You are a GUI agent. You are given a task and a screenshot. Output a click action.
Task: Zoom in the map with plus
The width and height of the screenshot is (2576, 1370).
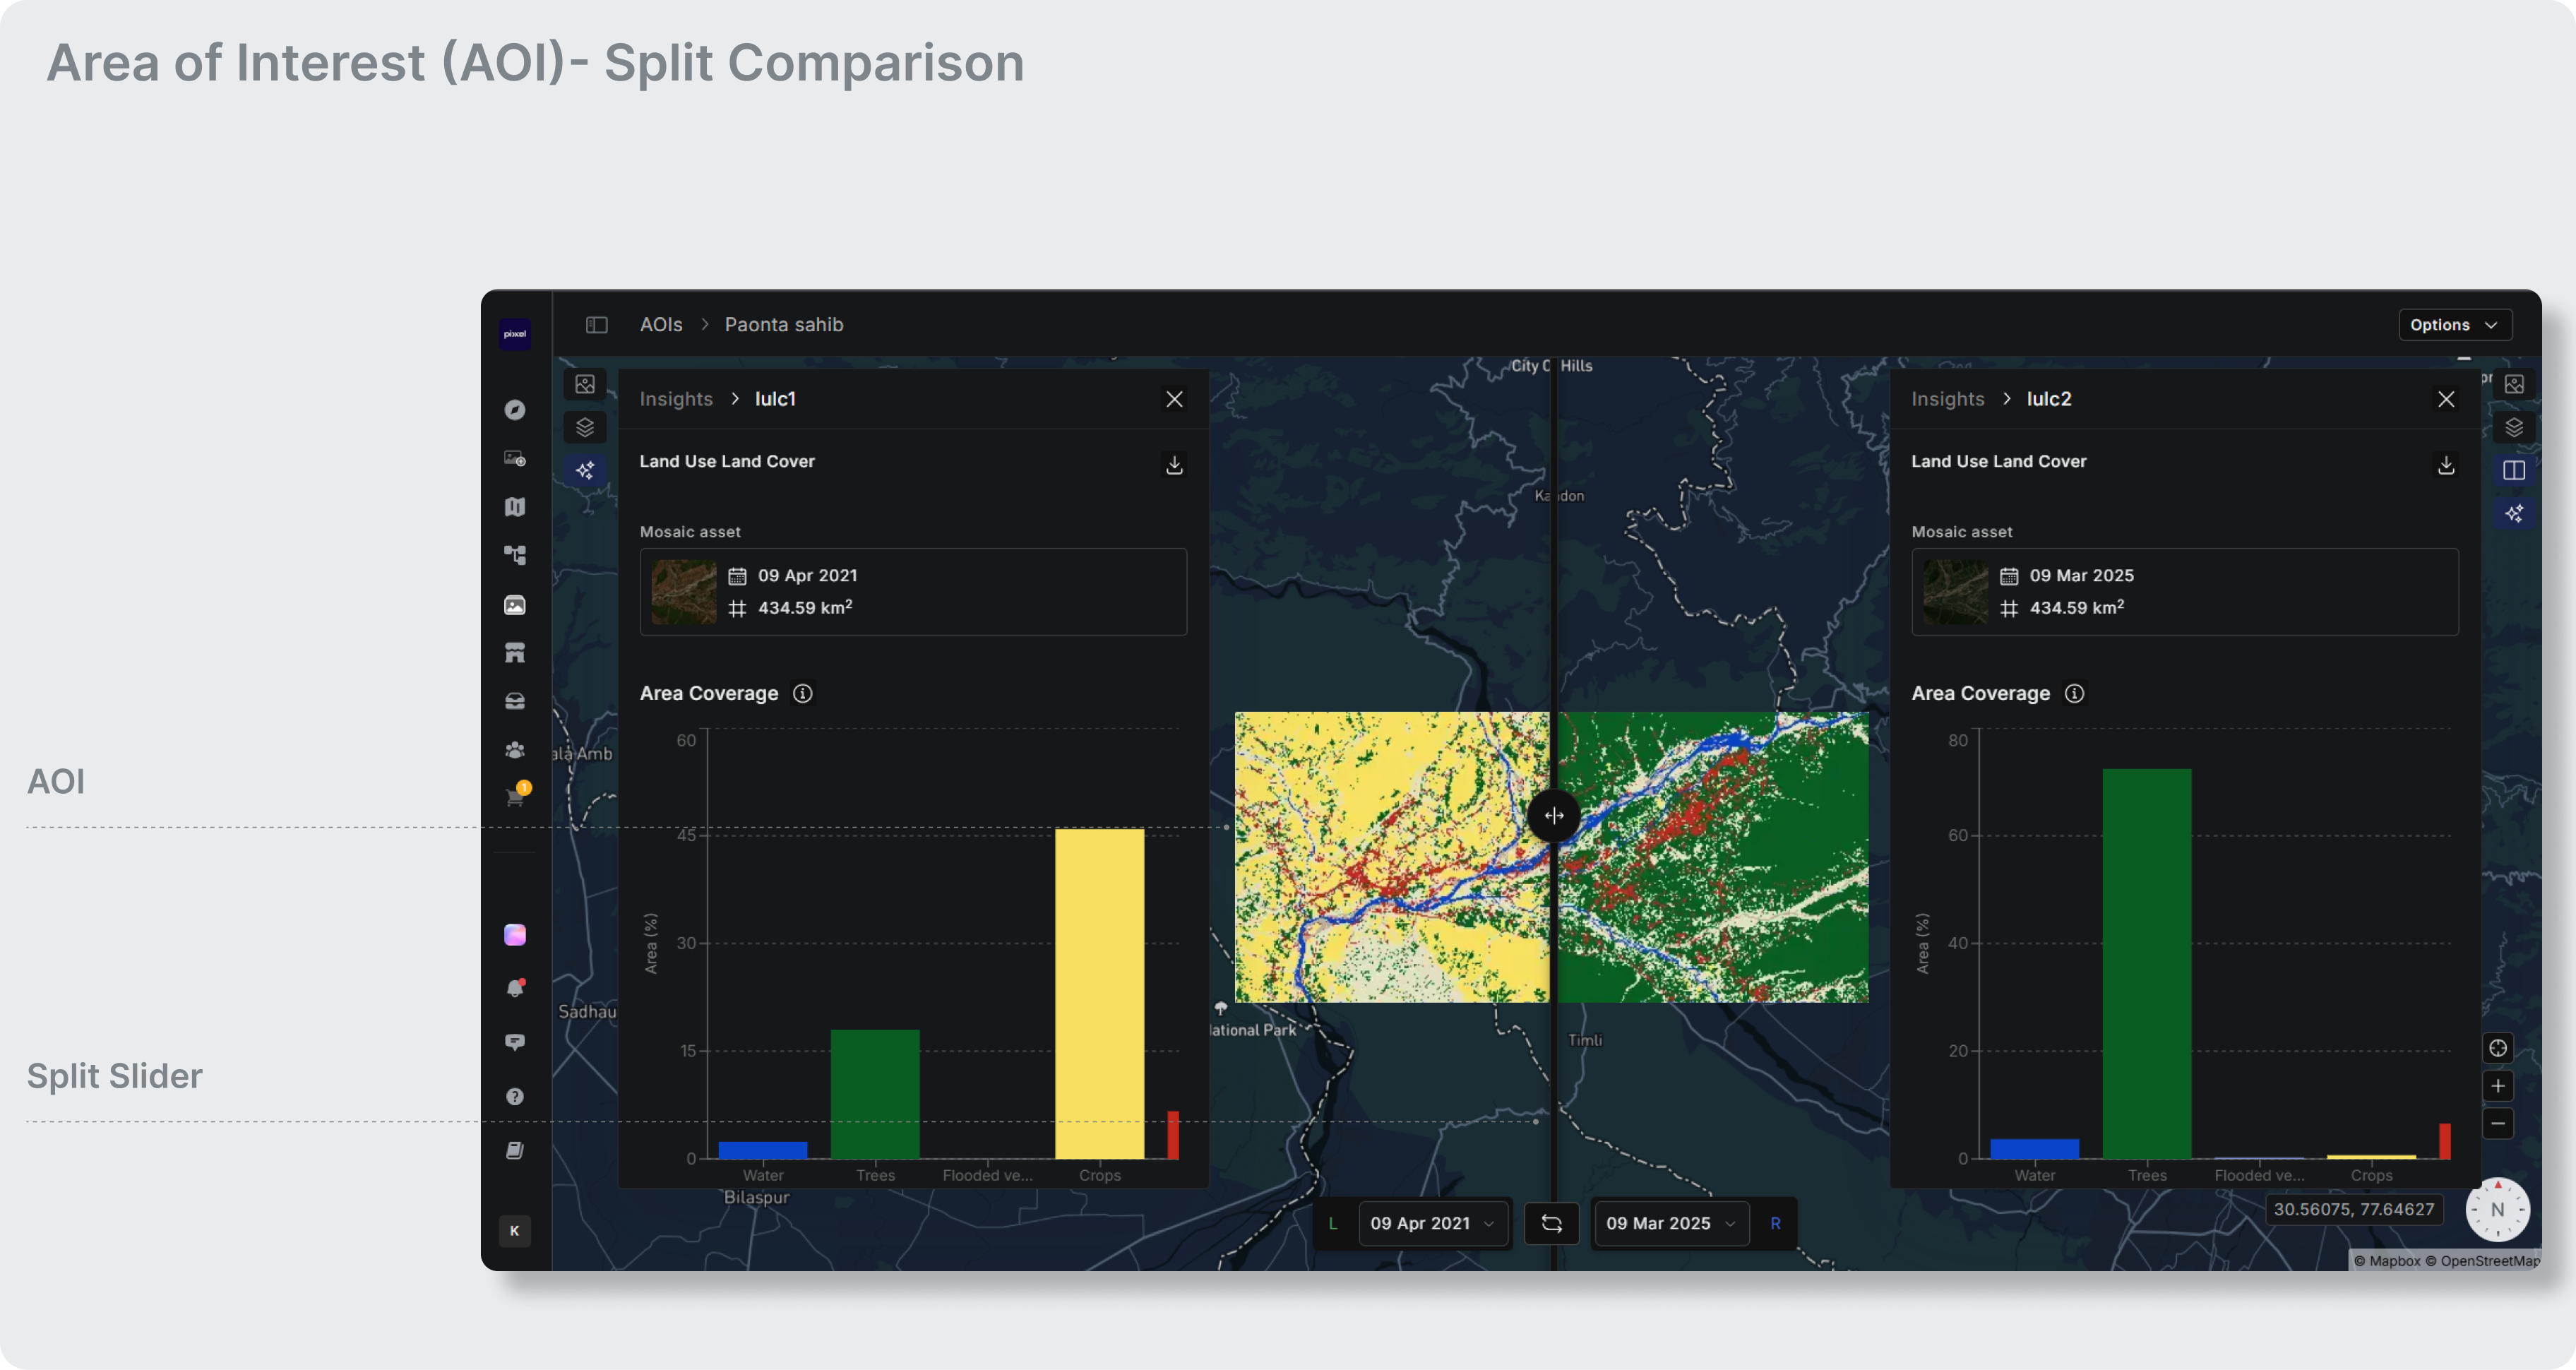(2498, 1086)
